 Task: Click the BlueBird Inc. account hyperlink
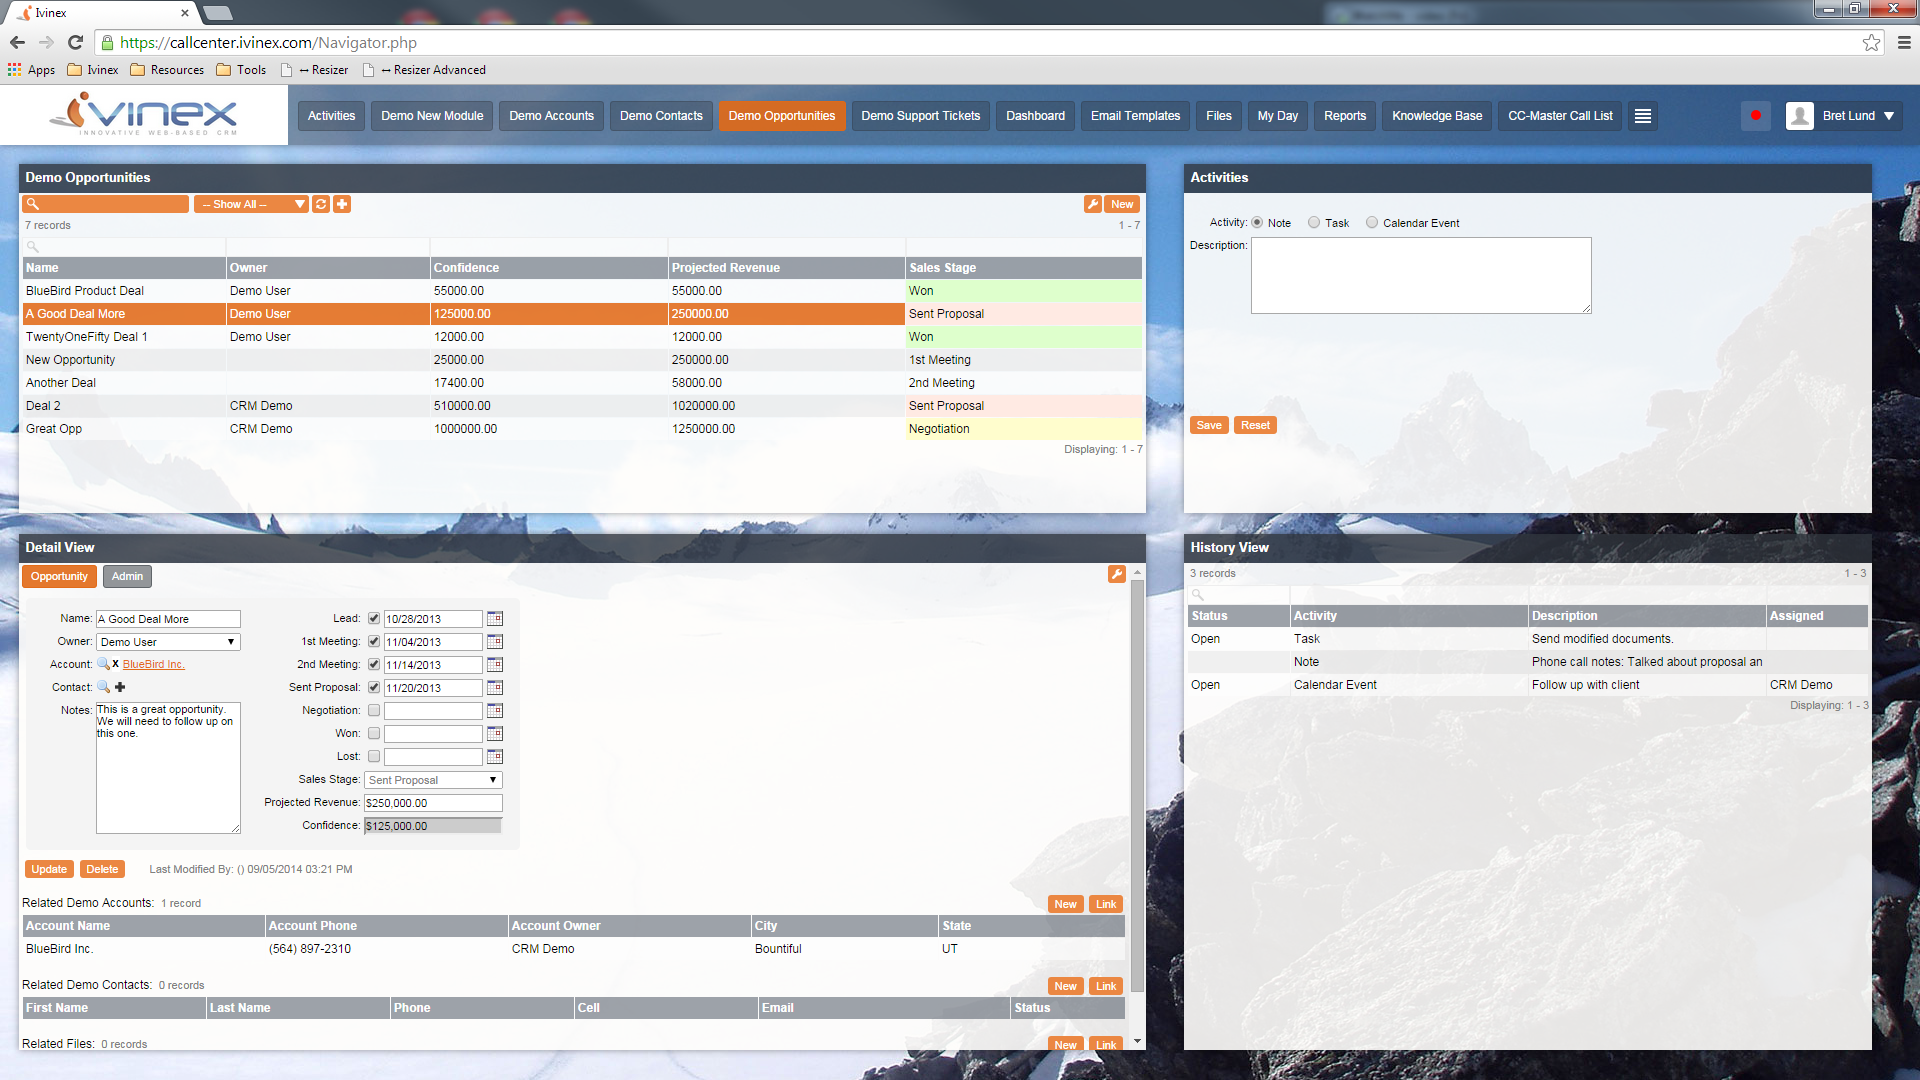[x=153, y=663]
